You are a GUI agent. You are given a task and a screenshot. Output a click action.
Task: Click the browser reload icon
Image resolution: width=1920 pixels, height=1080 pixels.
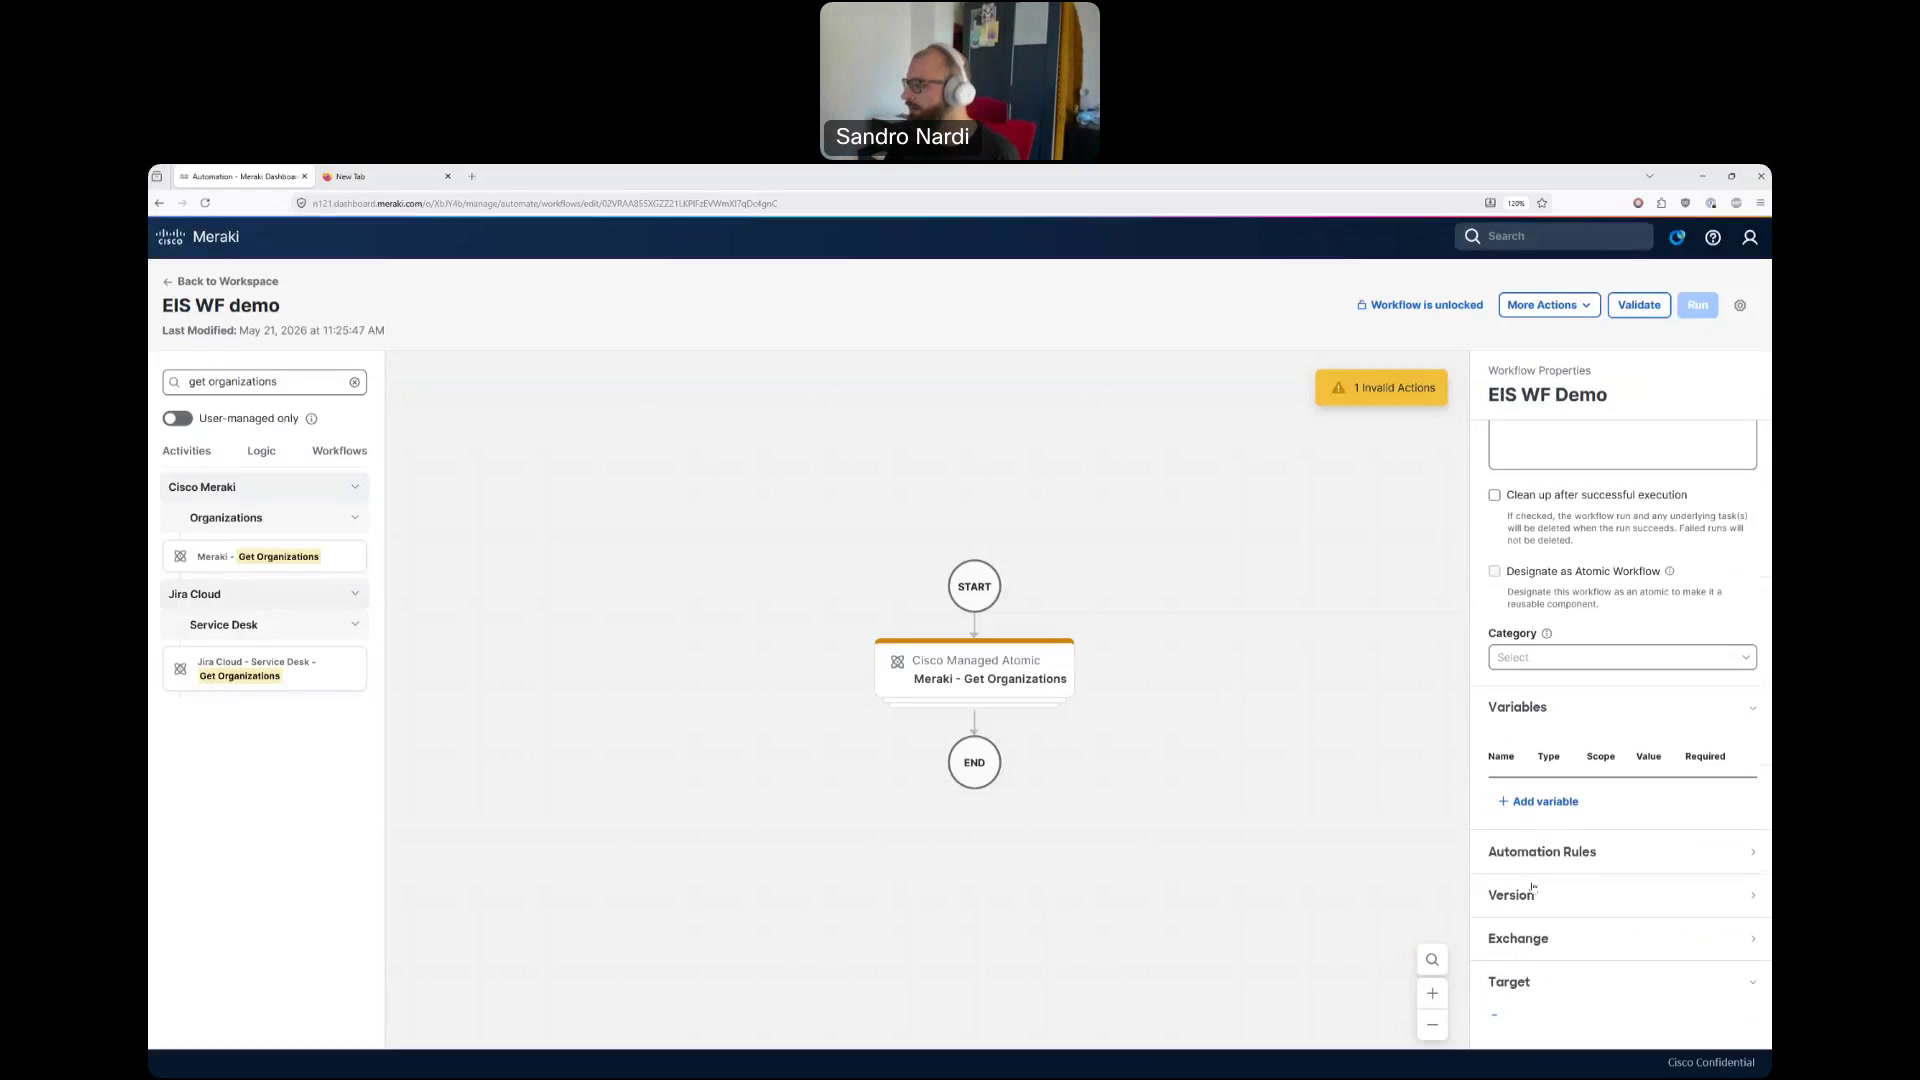coord(205,203)
